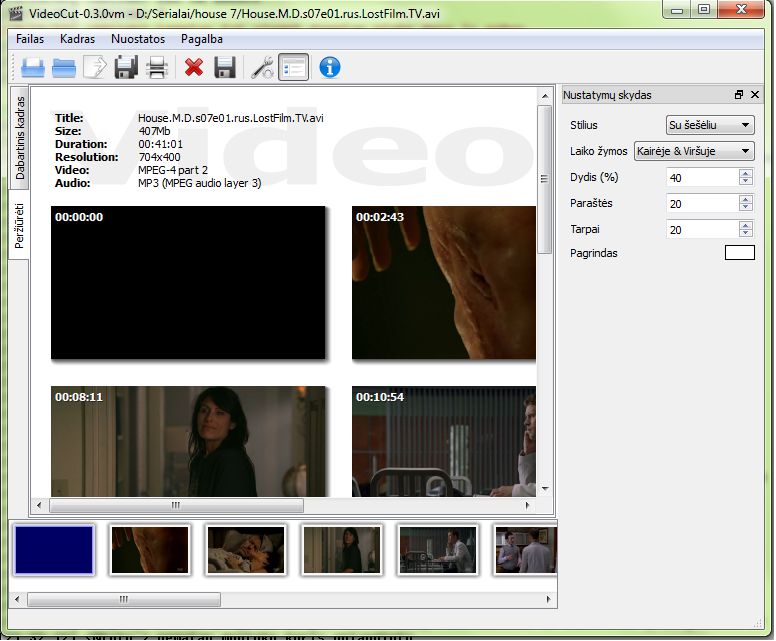This screenshot has width=776, height=641.
Task: Click preview scroll right arrow
Action: point(528,505)
